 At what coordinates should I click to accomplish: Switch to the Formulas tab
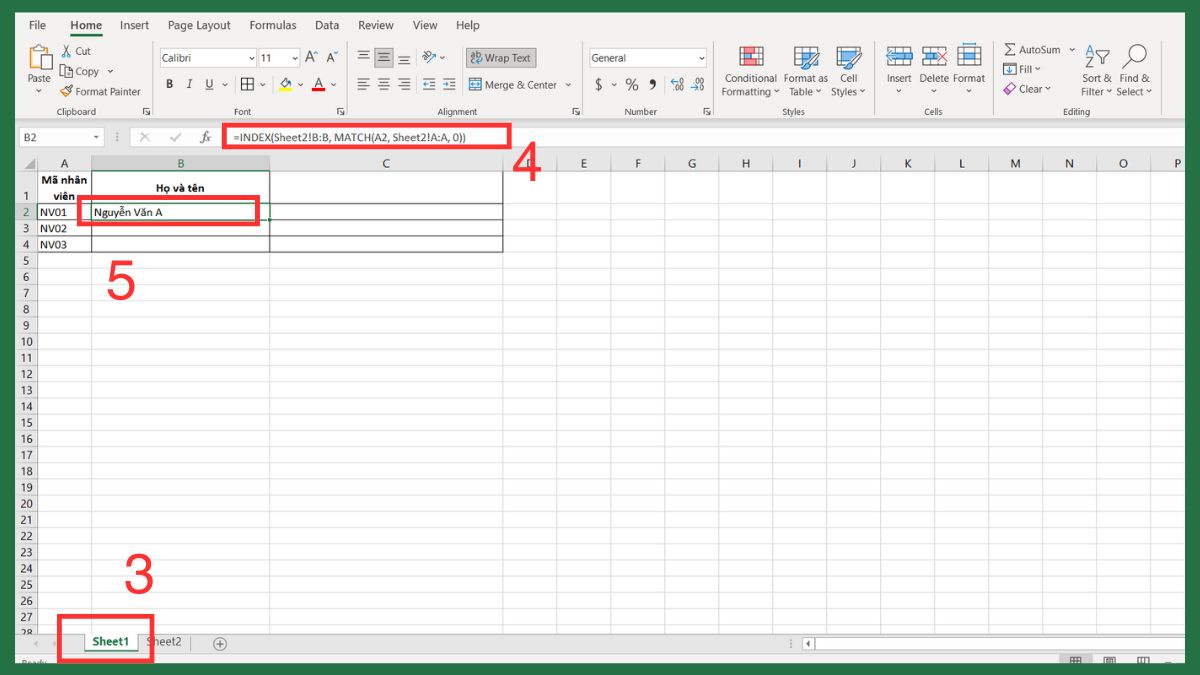pos(273,25)
